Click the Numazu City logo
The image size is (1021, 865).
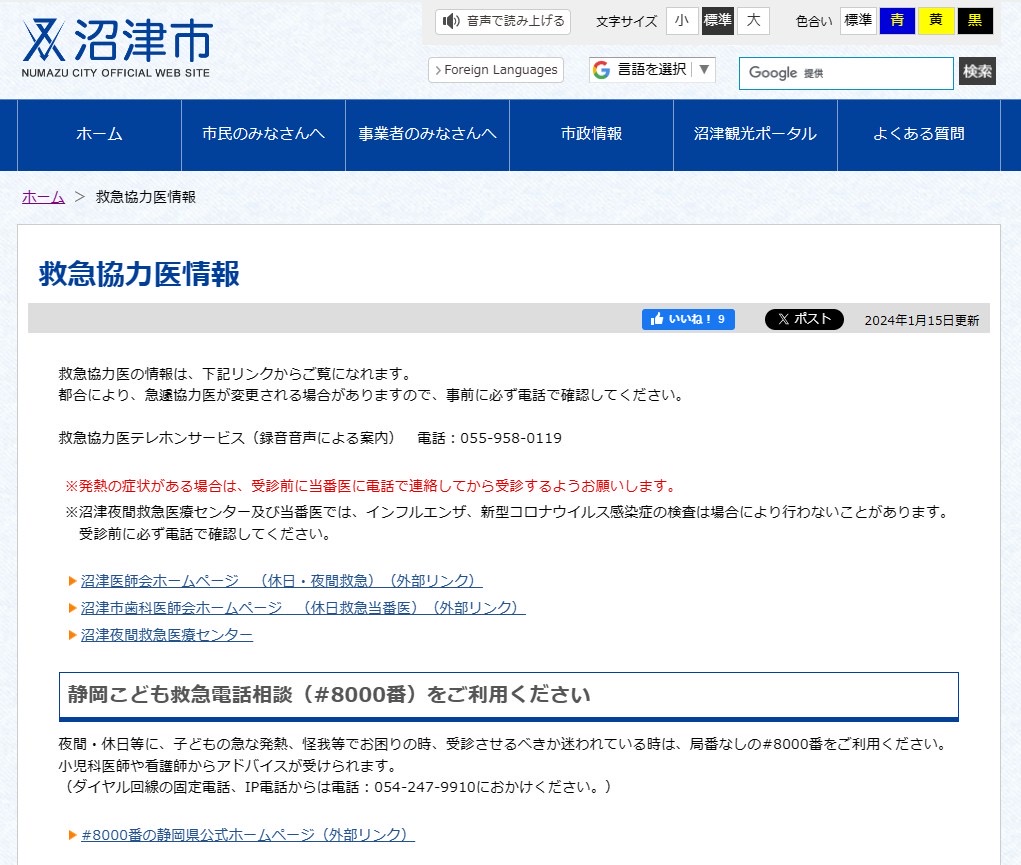tap(117, 47)
